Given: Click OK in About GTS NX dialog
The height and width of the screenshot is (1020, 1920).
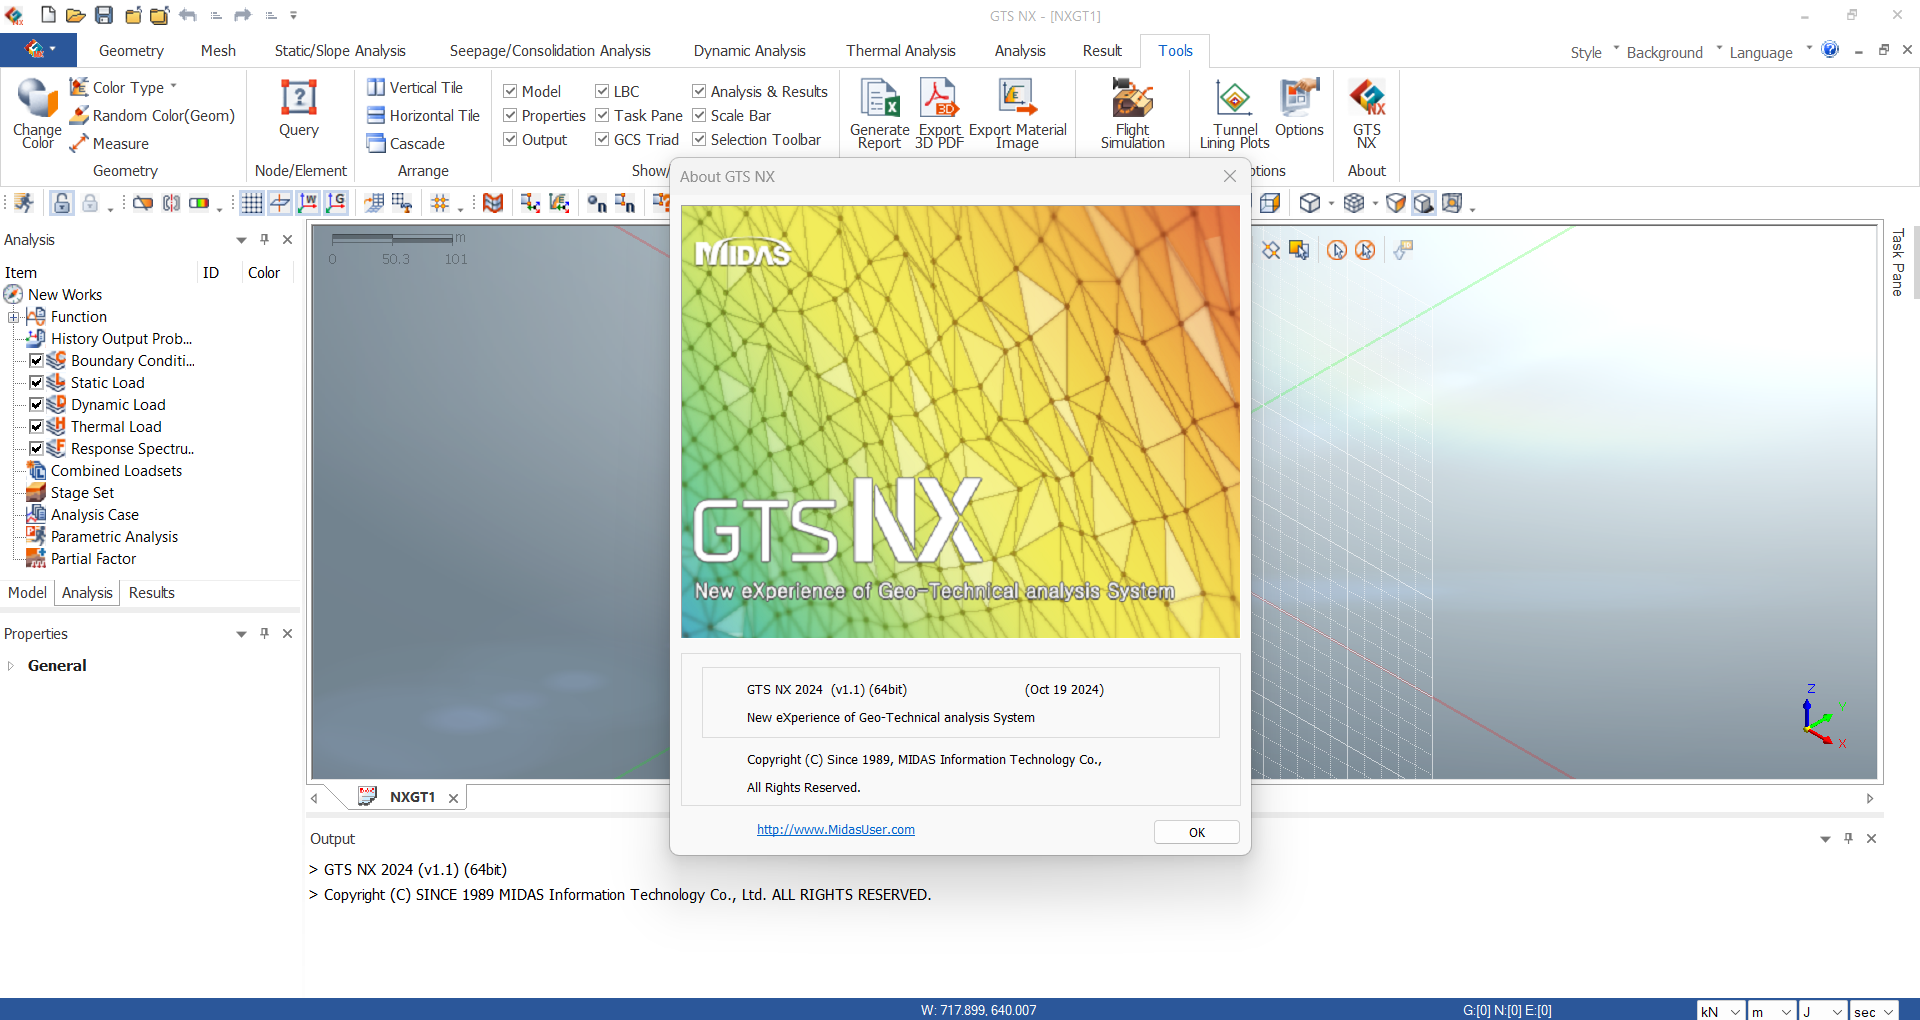Looking at the screenshot, I should point(1197,832).
